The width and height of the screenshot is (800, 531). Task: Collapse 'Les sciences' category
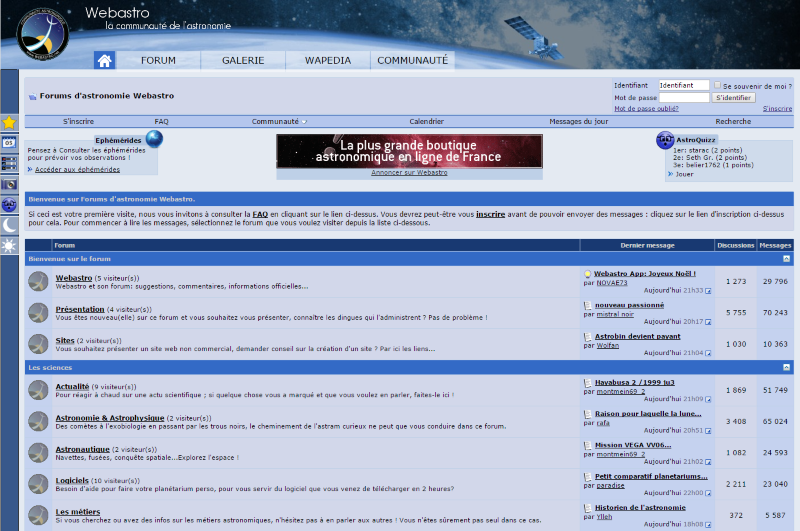(786, 367)
